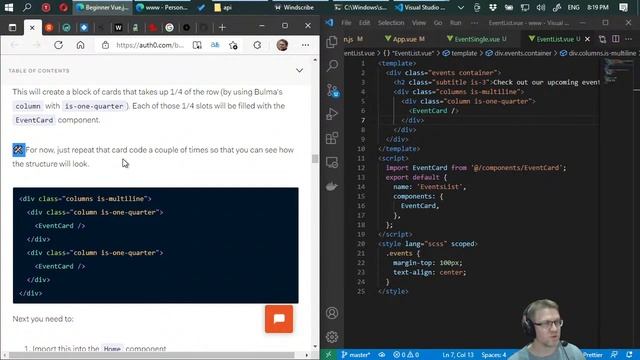Click the import EventCard line in editor
Screen dimensions: 640x360
[476, 168]
